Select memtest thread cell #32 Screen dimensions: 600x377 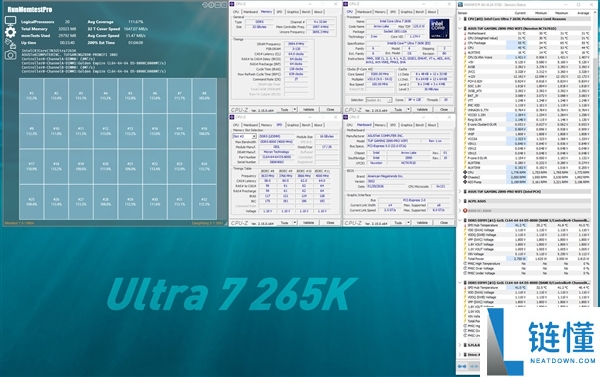point(204,202)
